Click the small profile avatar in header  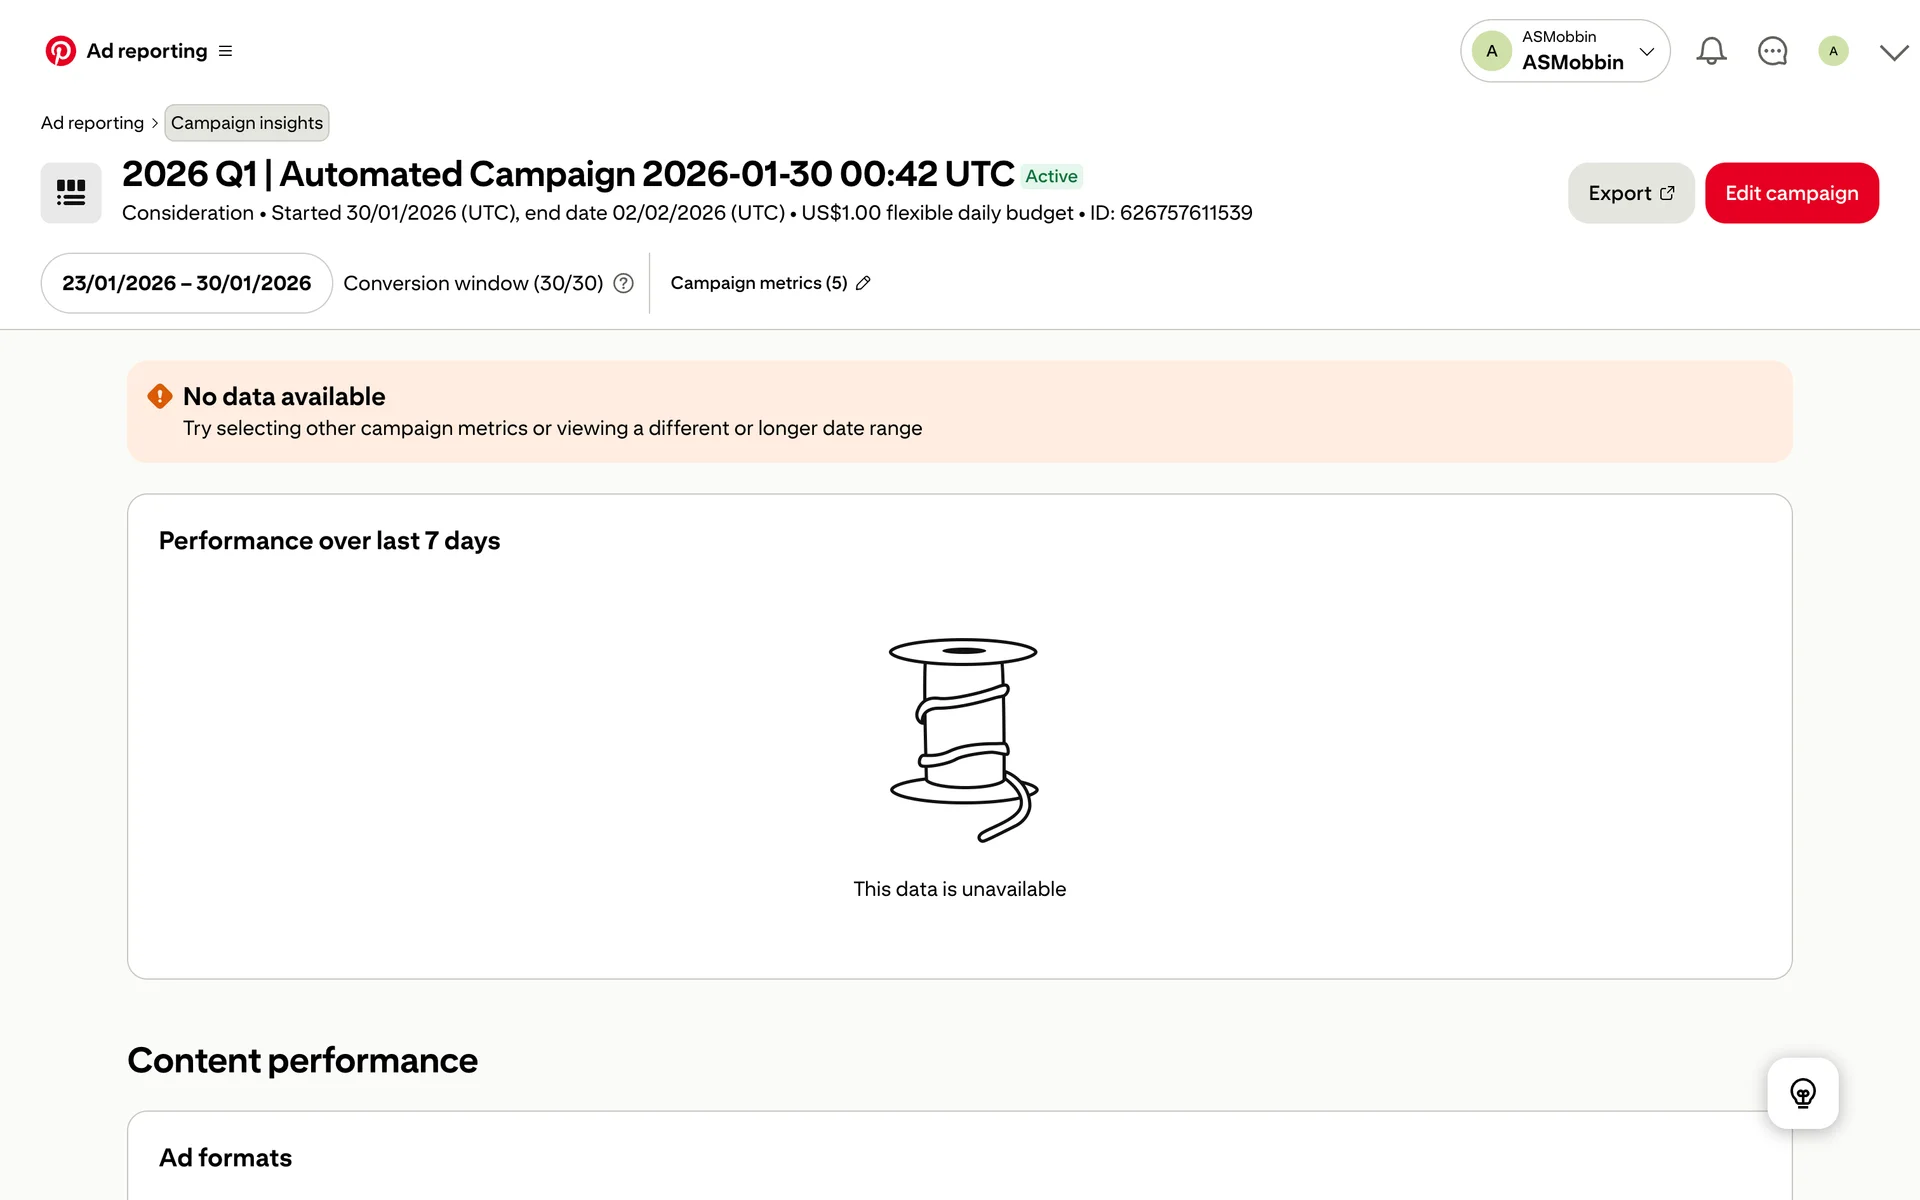(x=1832, y=51)
